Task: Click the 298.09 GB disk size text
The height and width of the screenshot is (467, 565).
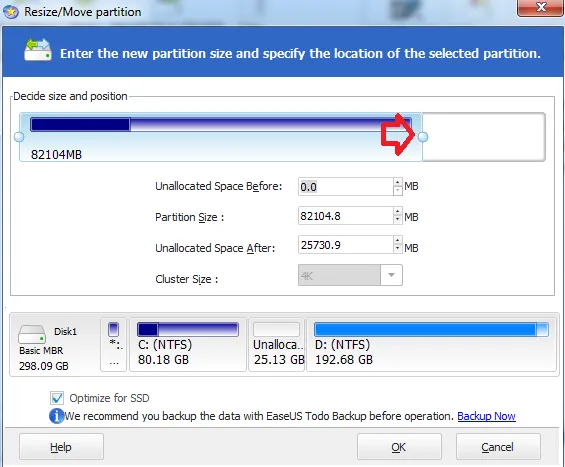Action: (x=44, y=366)
